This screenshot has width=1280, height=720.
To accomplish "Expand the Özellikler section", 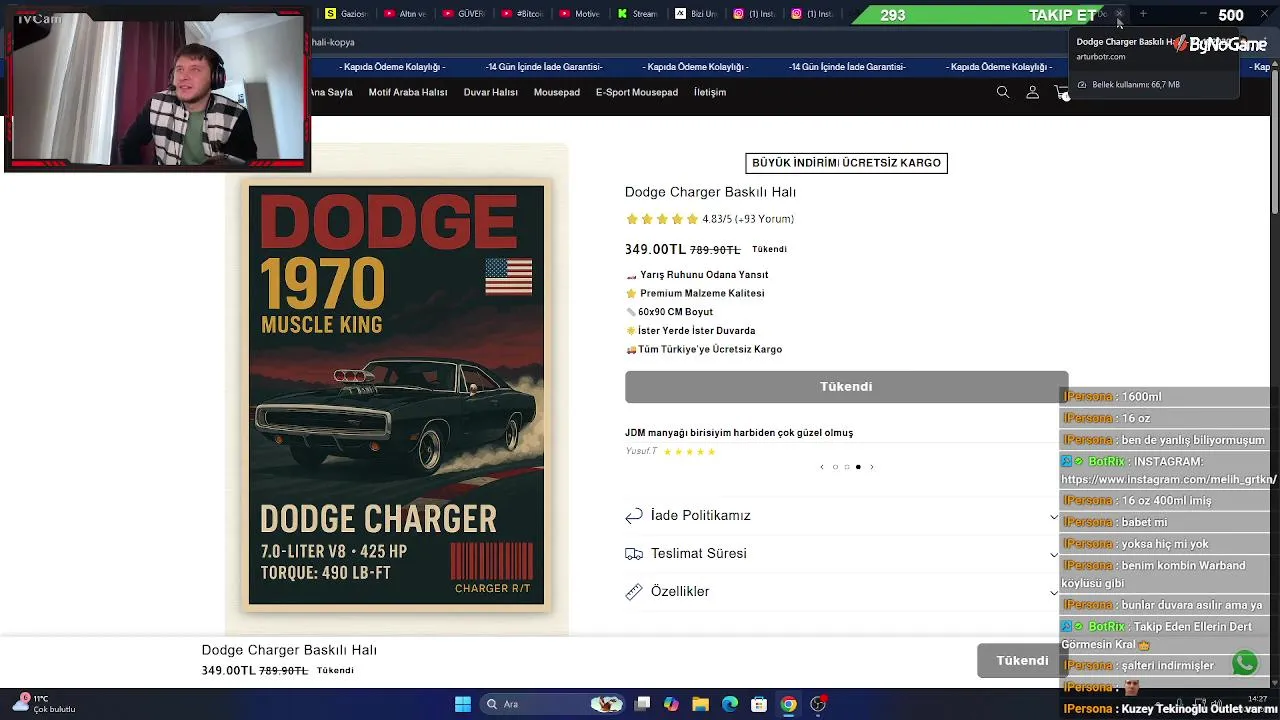I will tap(842, 592).
